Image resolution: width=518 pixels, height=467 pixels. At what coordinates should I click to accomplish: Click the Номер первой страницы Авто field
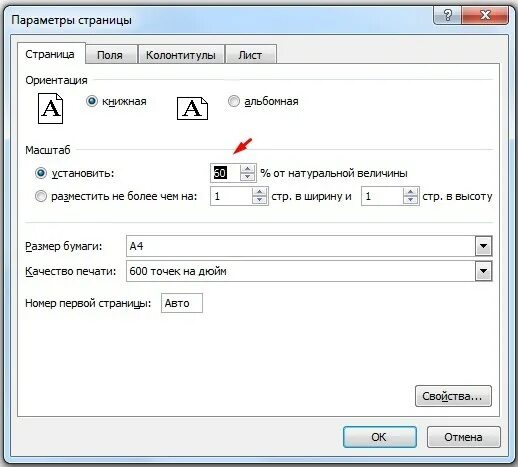point(182,303)
